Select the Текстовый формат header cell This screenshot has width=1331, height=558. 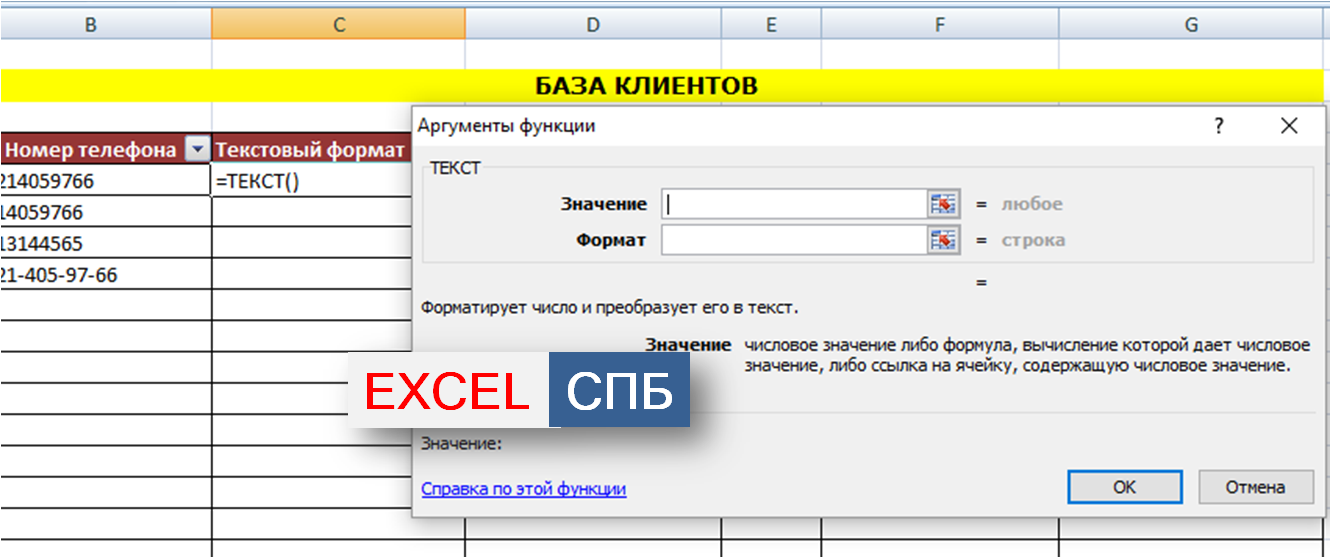pyautogui.click(x=310, y=150)
